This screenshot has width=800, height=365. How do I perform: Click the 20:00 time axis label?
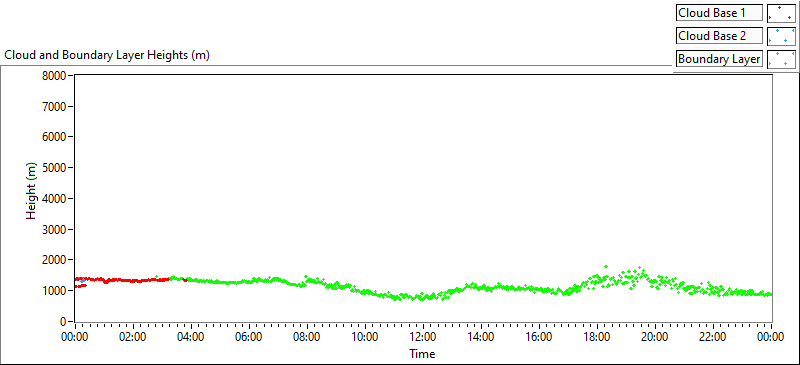pos(655,337)
